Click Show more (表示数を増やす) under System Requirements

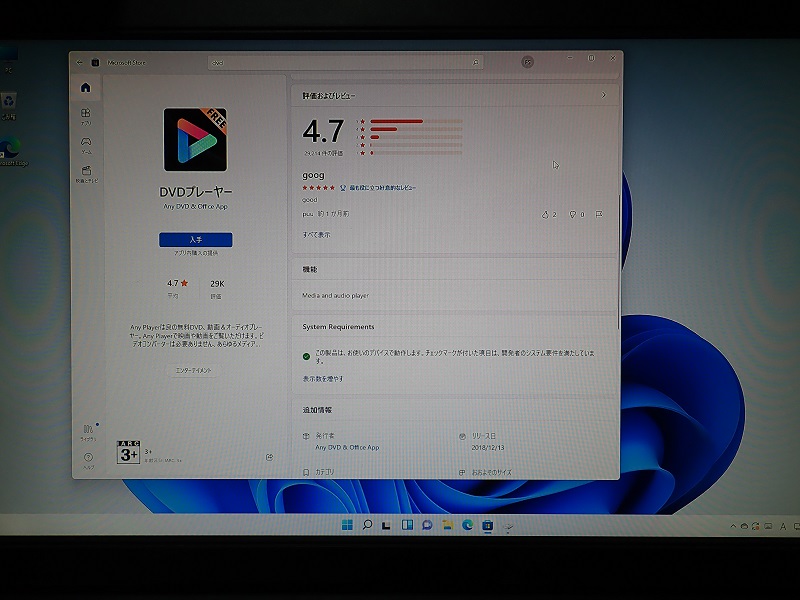click(323, 379)
